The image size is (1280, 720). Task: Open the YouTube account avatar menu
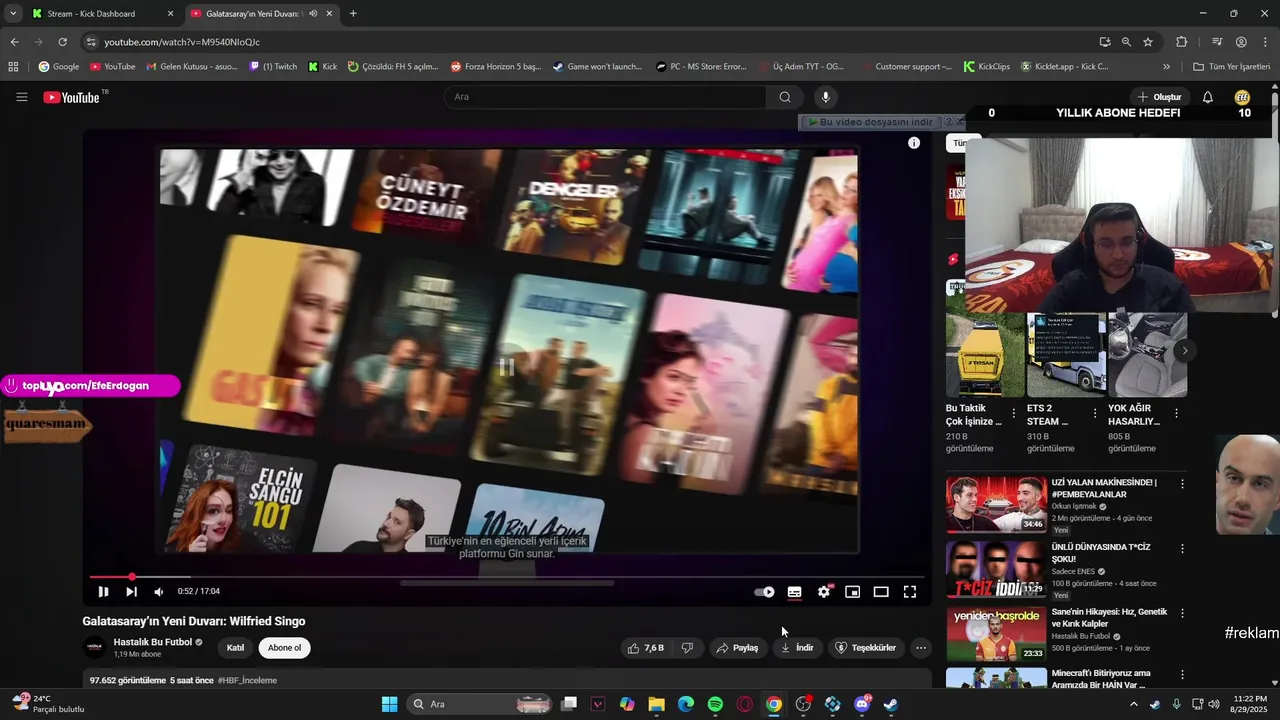click(1242, 97)
